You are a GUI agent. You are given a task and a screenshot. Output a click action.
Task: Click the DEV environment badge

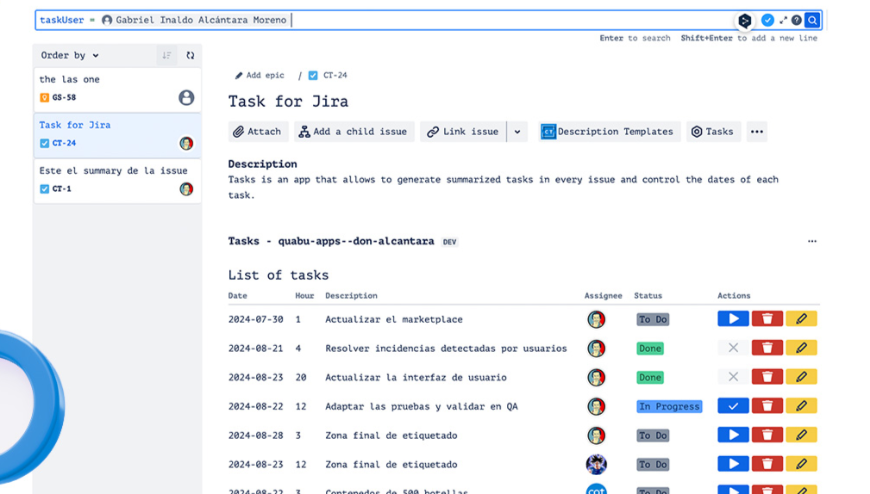(449, 242)
